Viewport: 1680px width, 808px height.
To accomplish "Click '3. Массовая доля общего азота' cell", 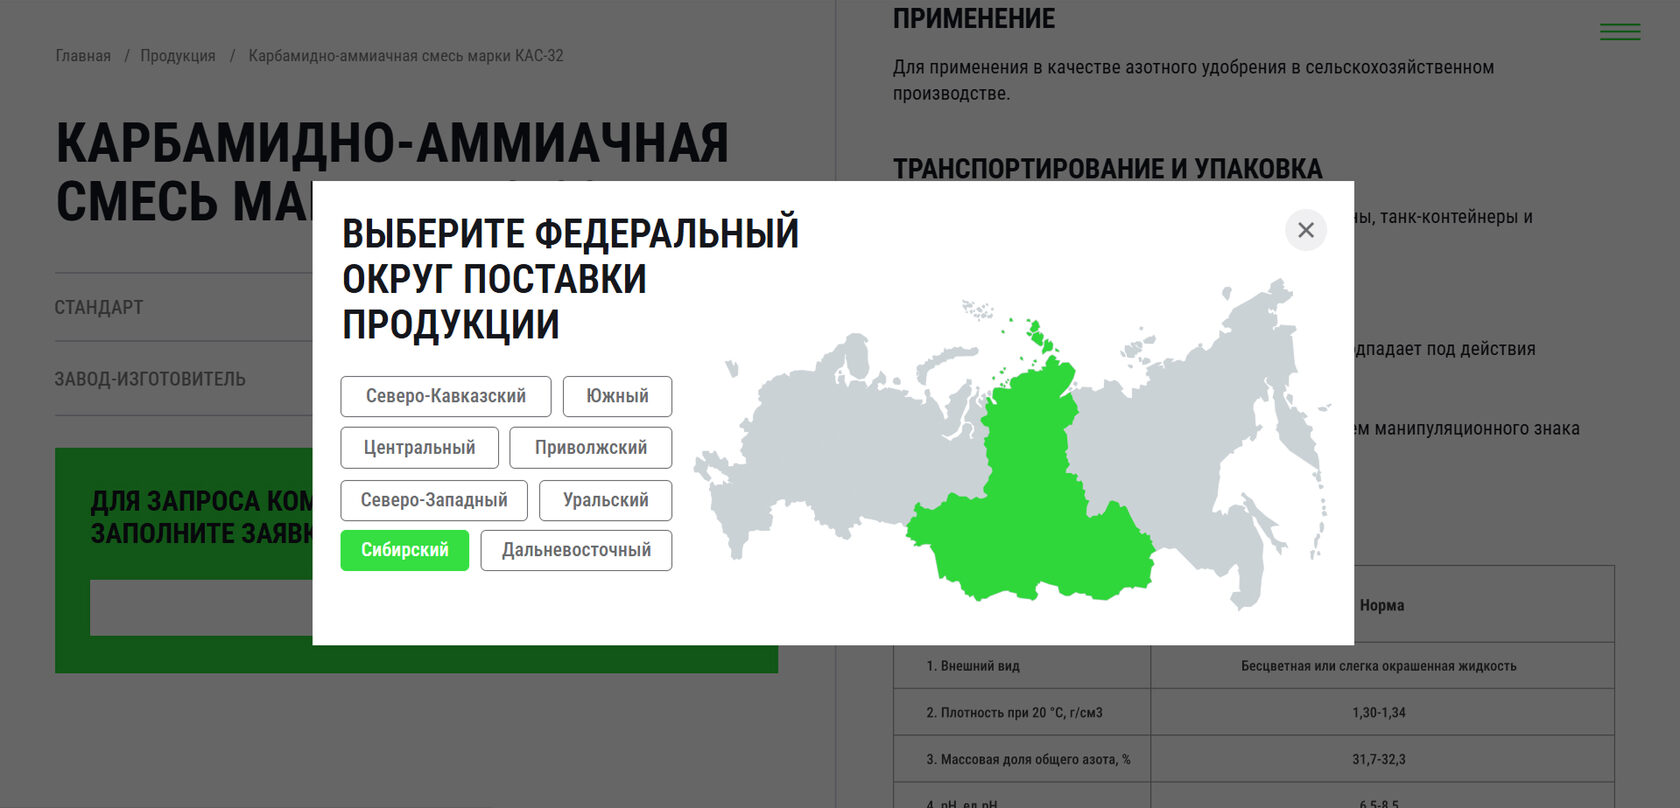I will click(1022, 760).
